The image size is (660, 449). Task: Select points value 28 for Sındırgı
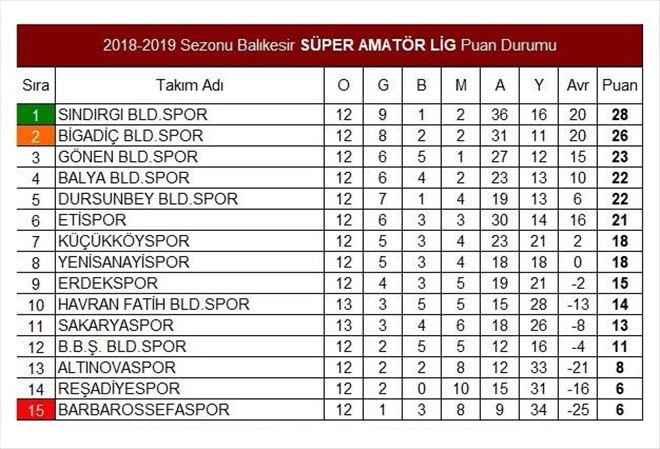point(620,115)
